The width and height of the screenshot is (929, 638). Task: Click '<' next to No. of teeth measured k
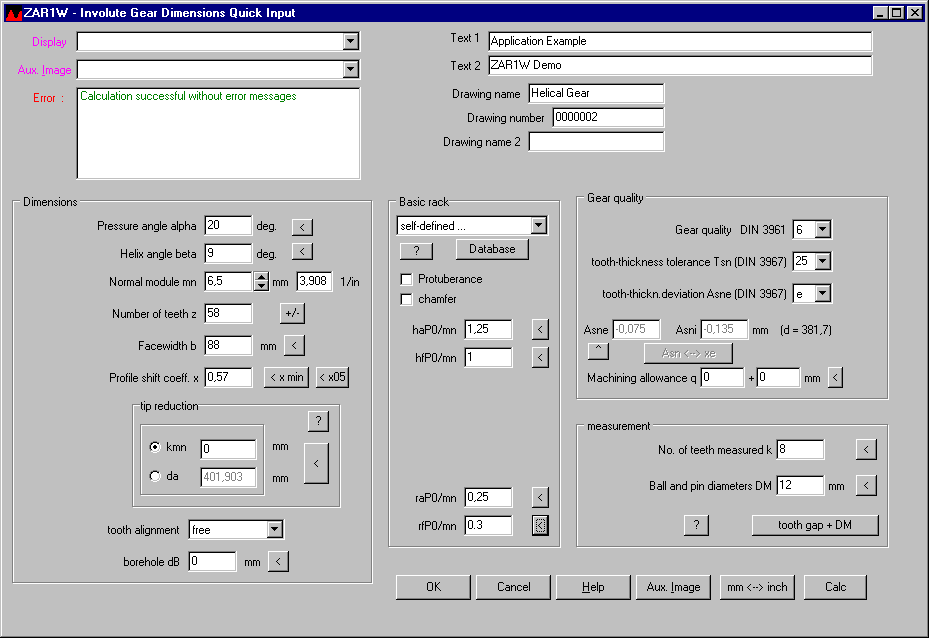pyautogui.click(x=867, y=450)
